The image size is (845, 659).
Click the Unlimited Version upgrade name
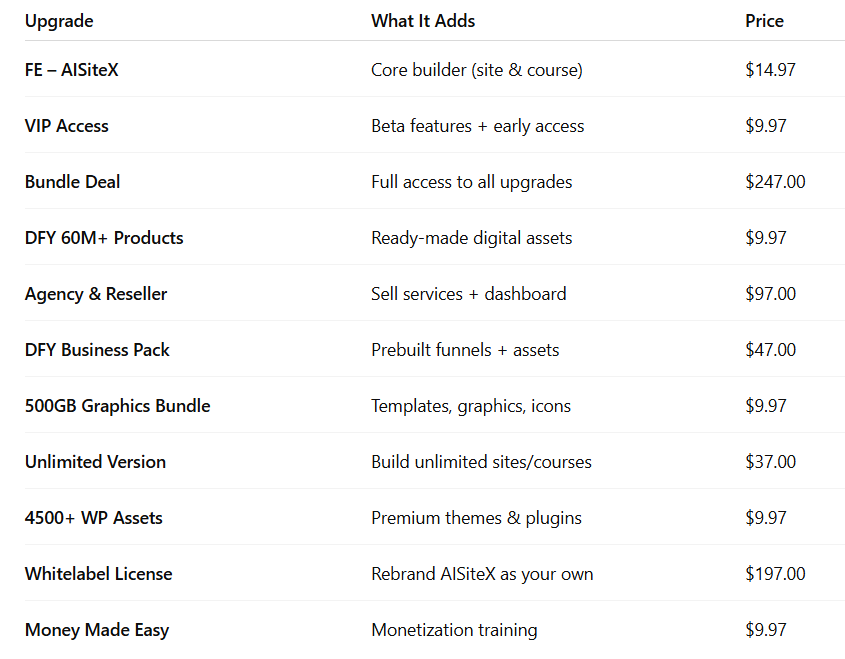95,462
